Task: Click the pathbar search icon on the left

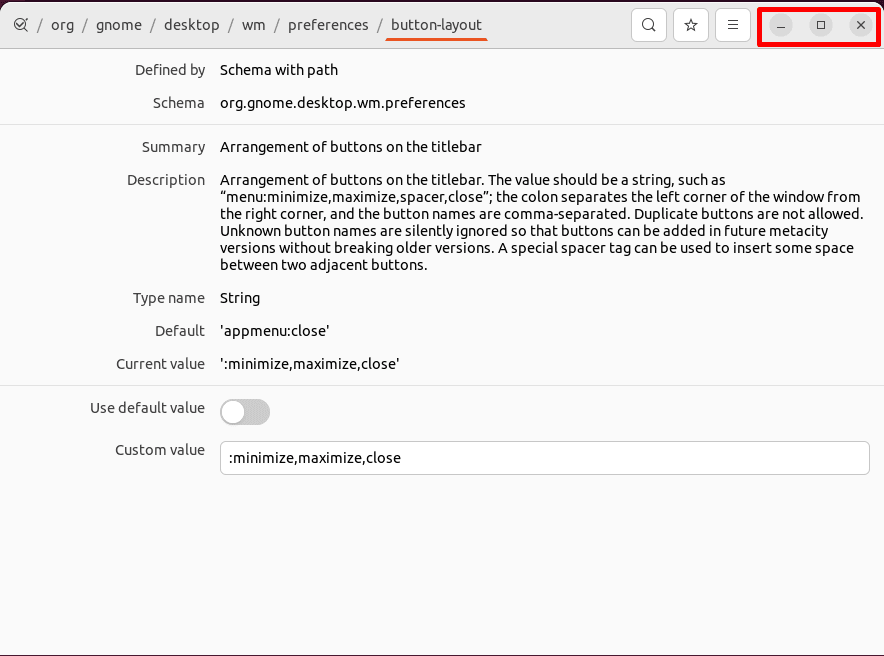Action: tap(22, 24)
